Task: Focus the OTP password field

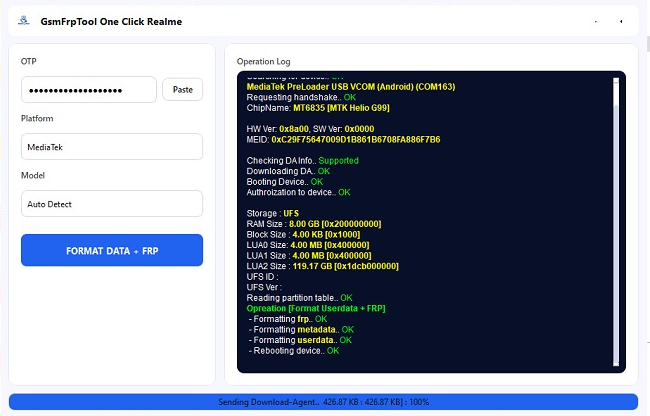Action: point(89,89)
